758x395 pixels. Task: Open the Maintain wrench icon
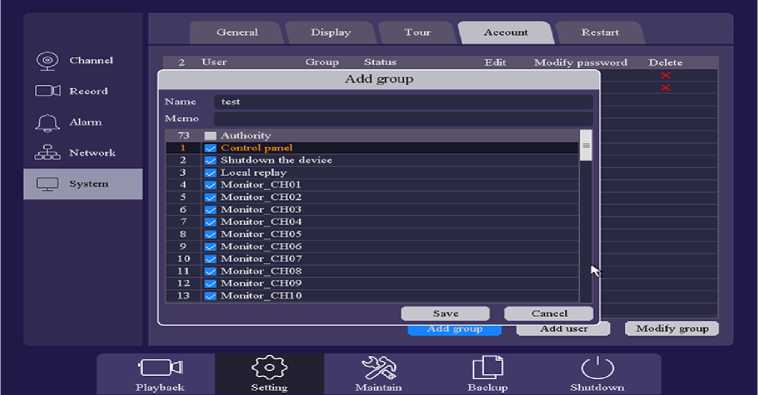(379, 367)
